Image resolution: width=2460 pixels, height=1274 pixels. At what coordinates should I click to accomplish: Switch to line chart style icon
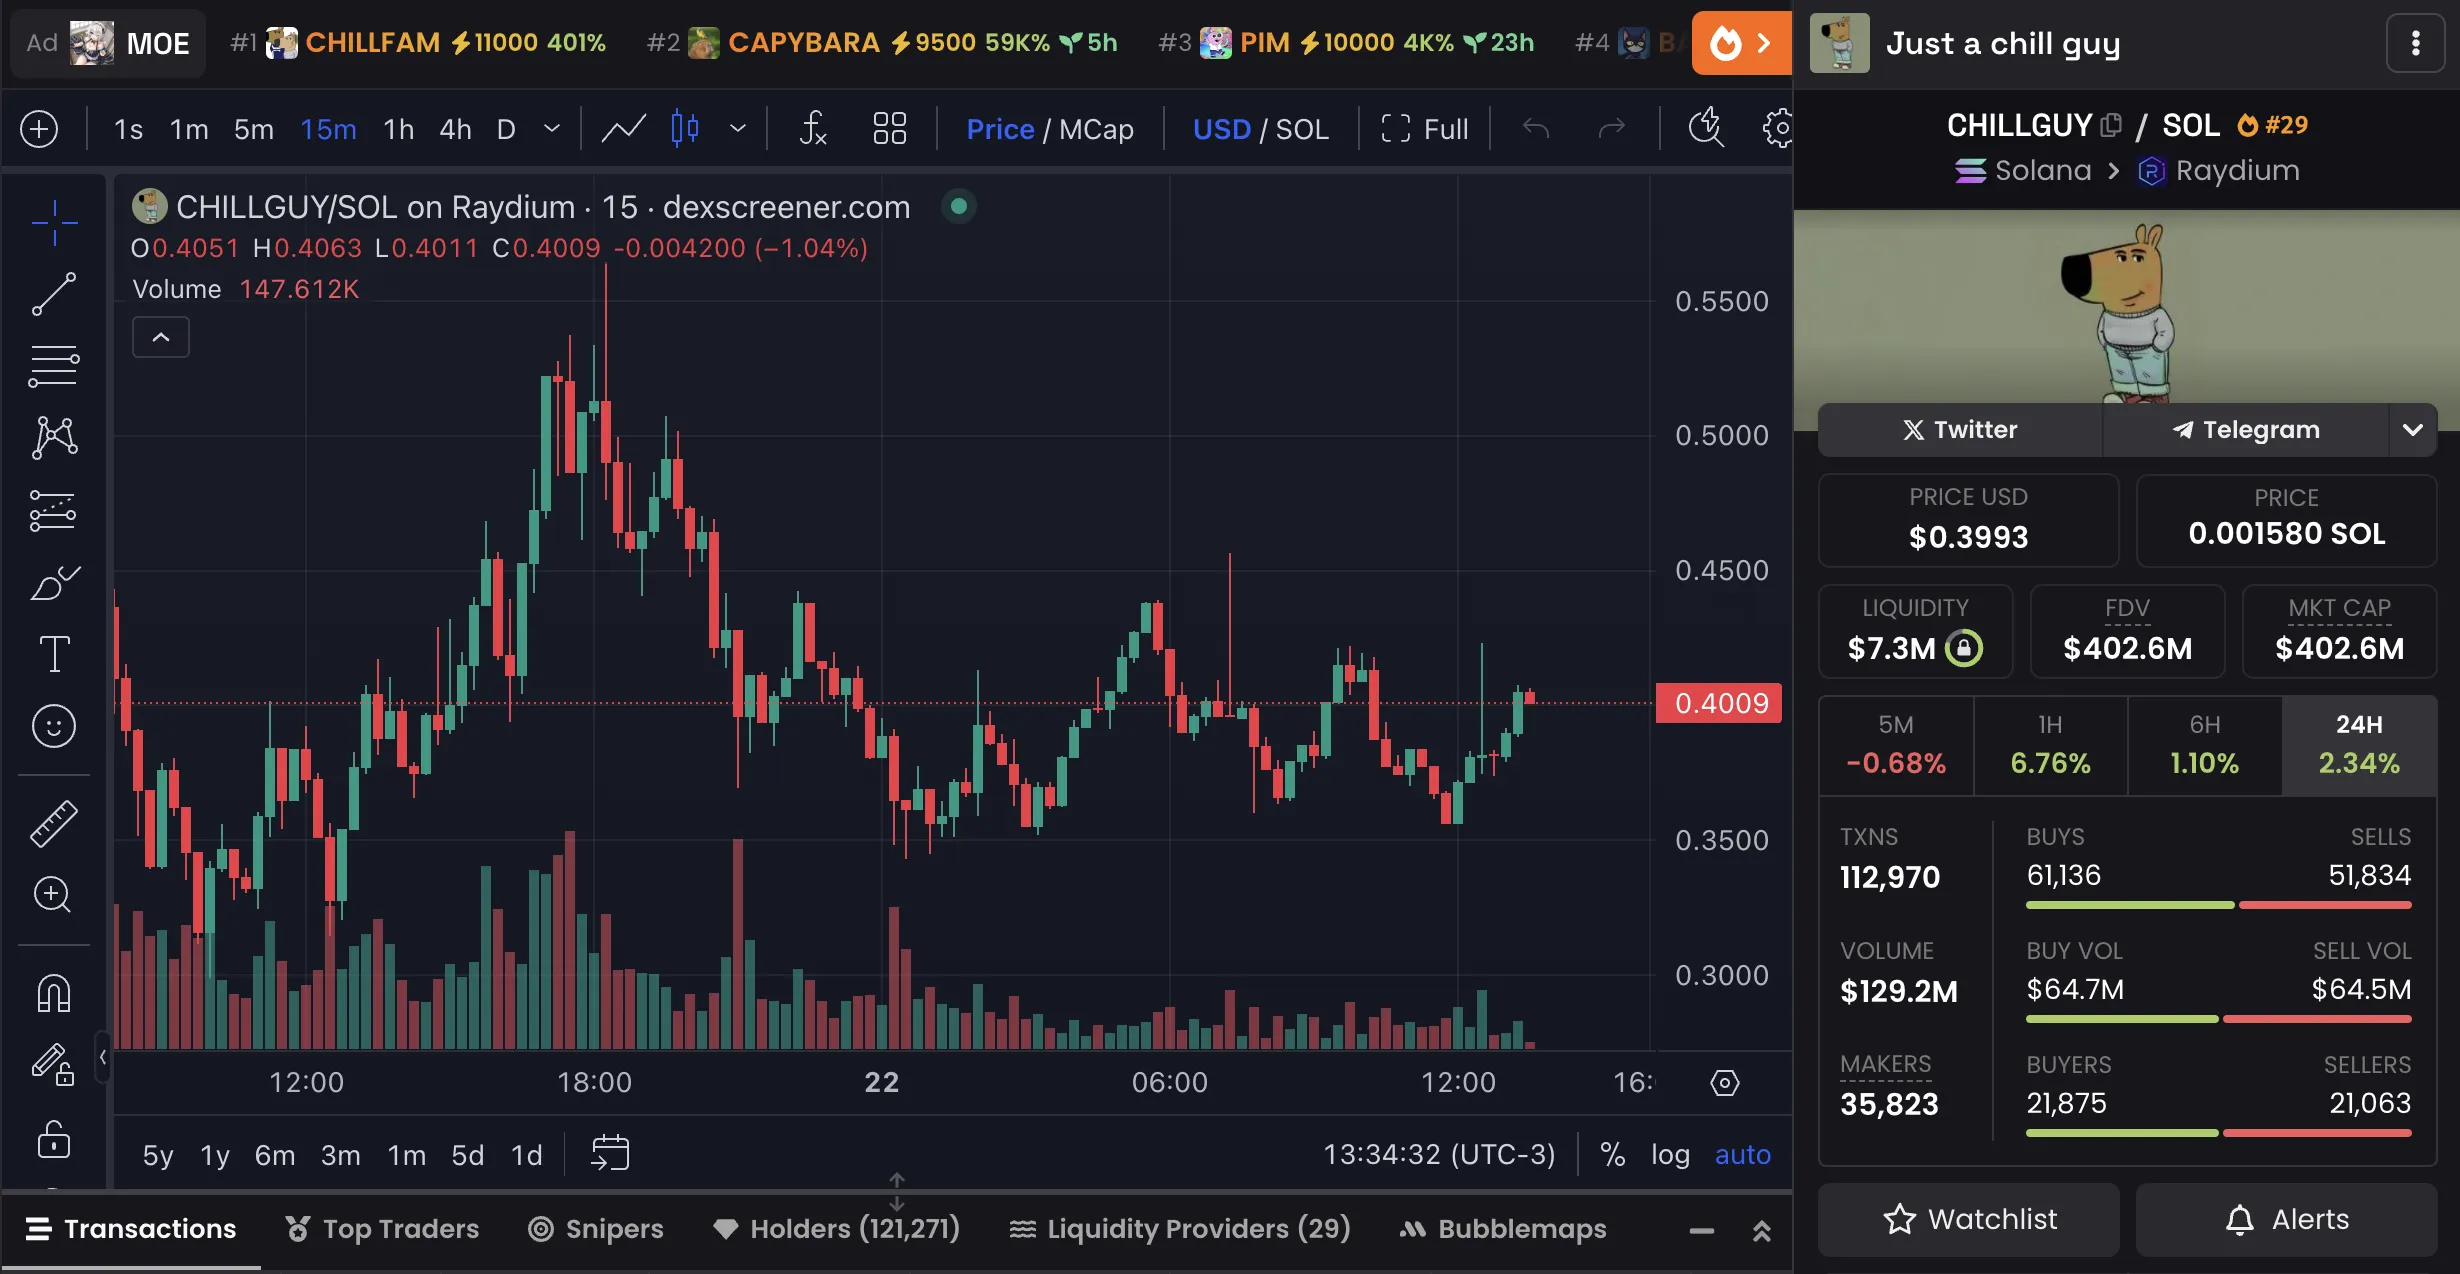point(623,129)
